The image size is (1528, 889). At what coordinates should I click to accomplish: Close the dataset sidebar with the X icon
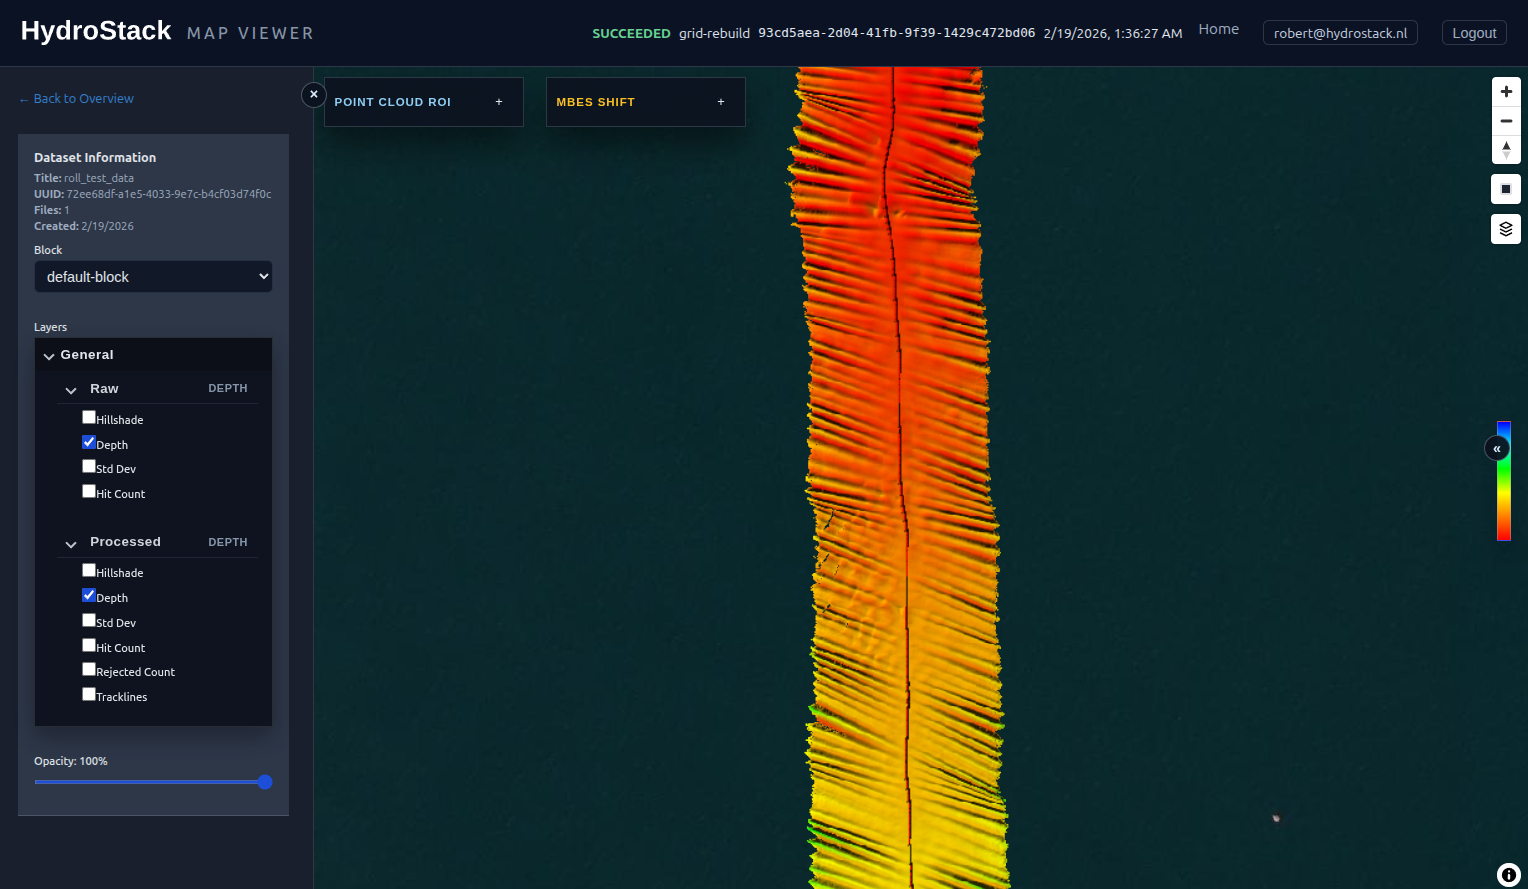(x=313, y=94)
